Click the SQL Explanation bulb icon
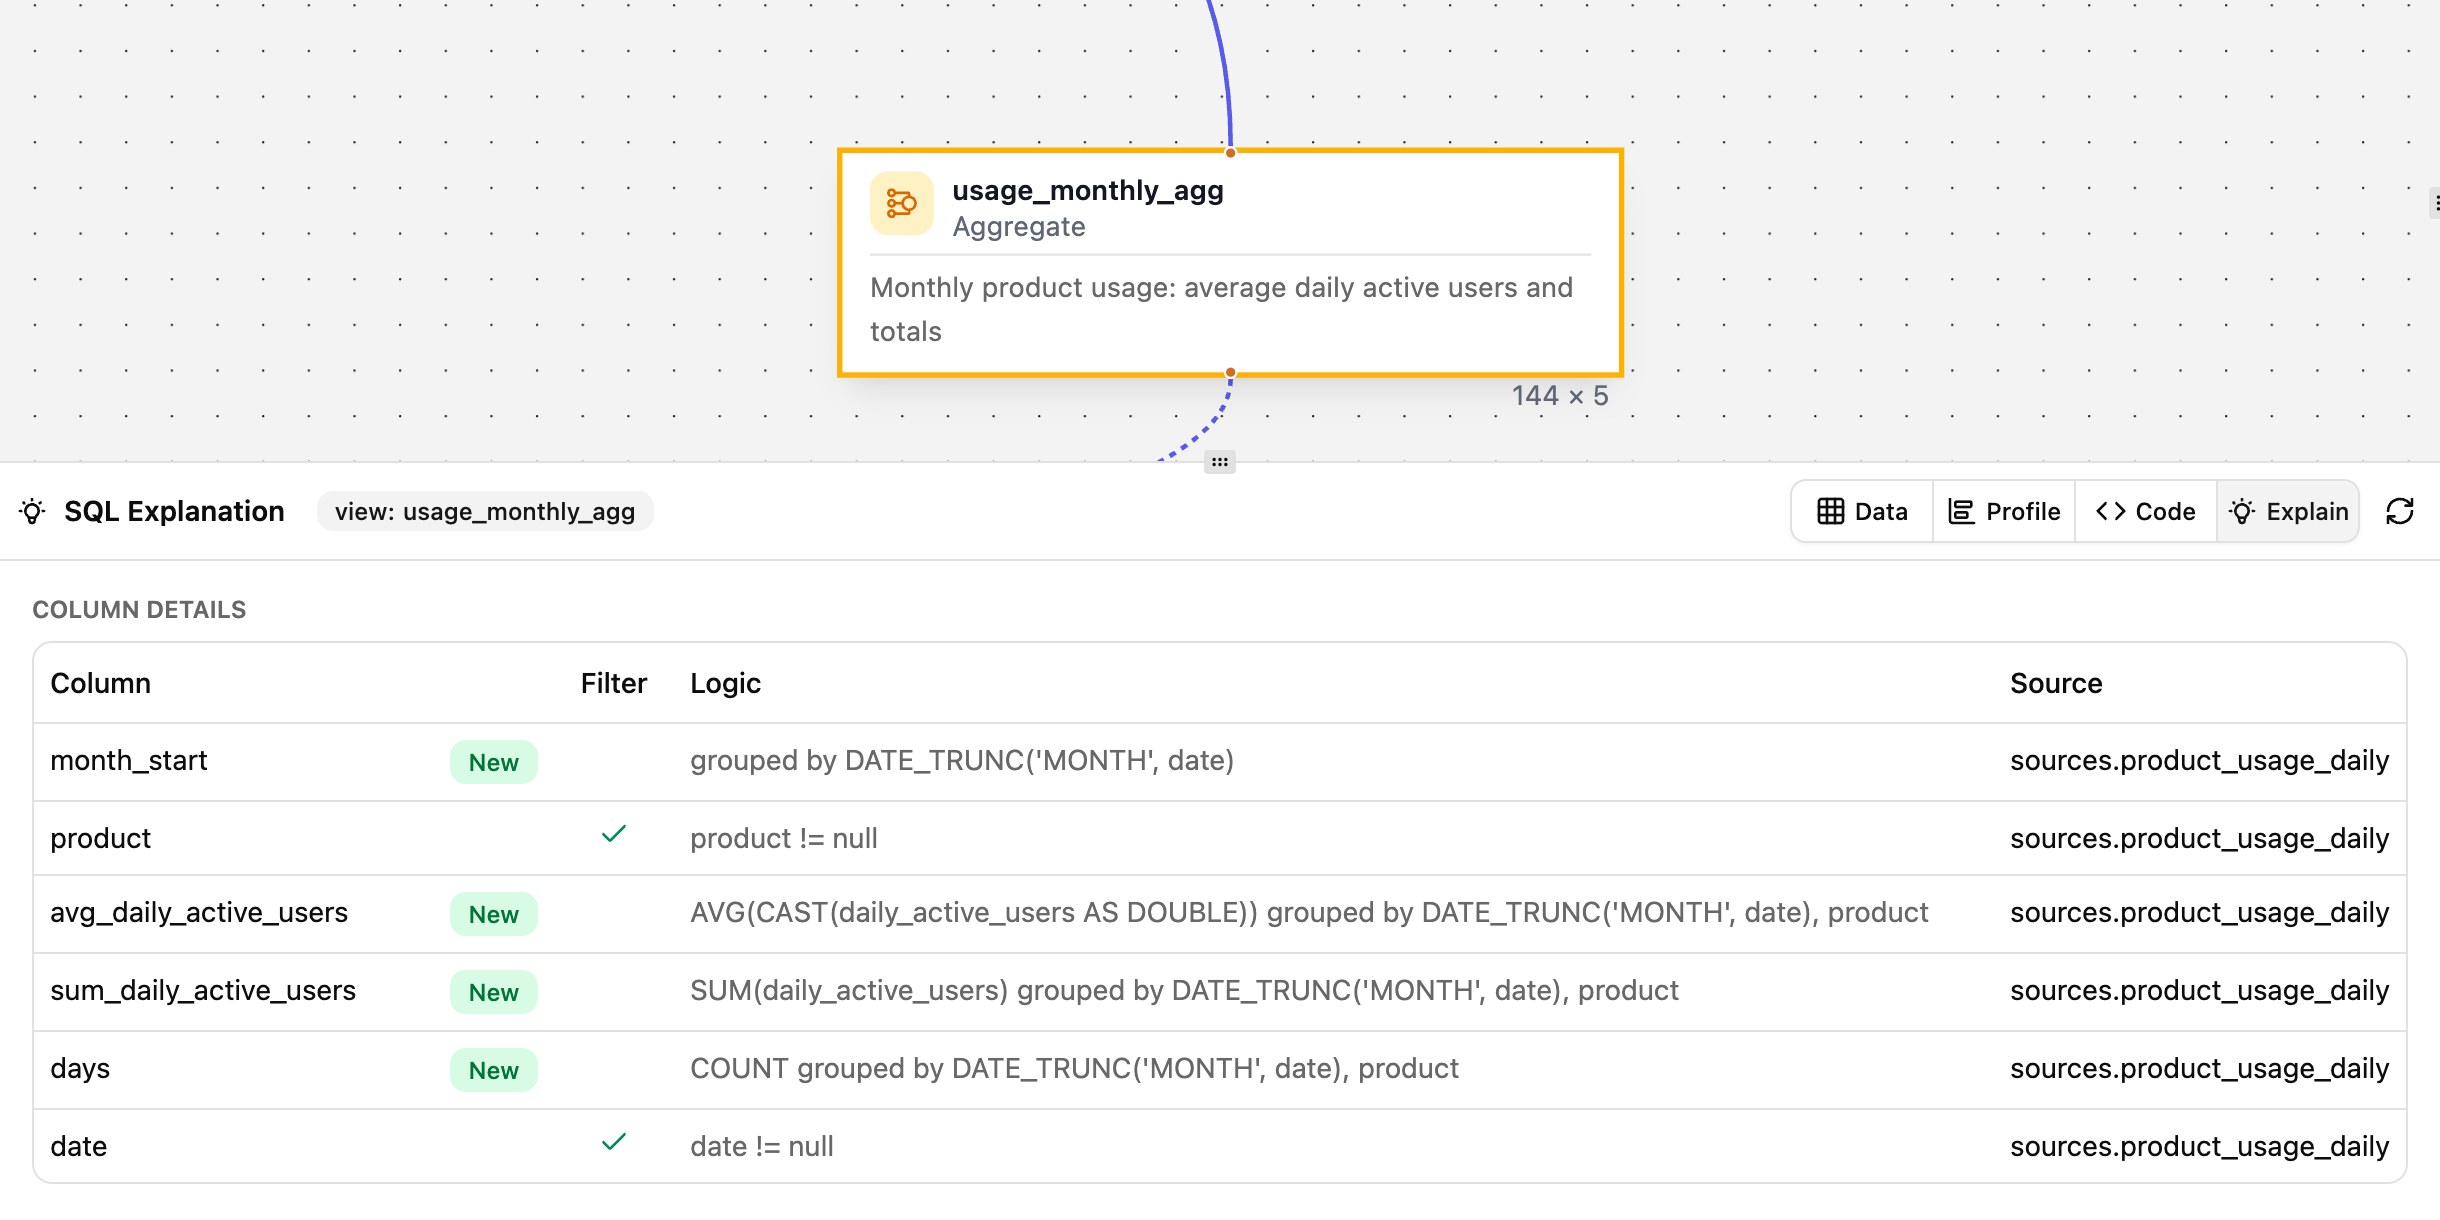The image size is (2440, 1220). (x=33, y=512)
